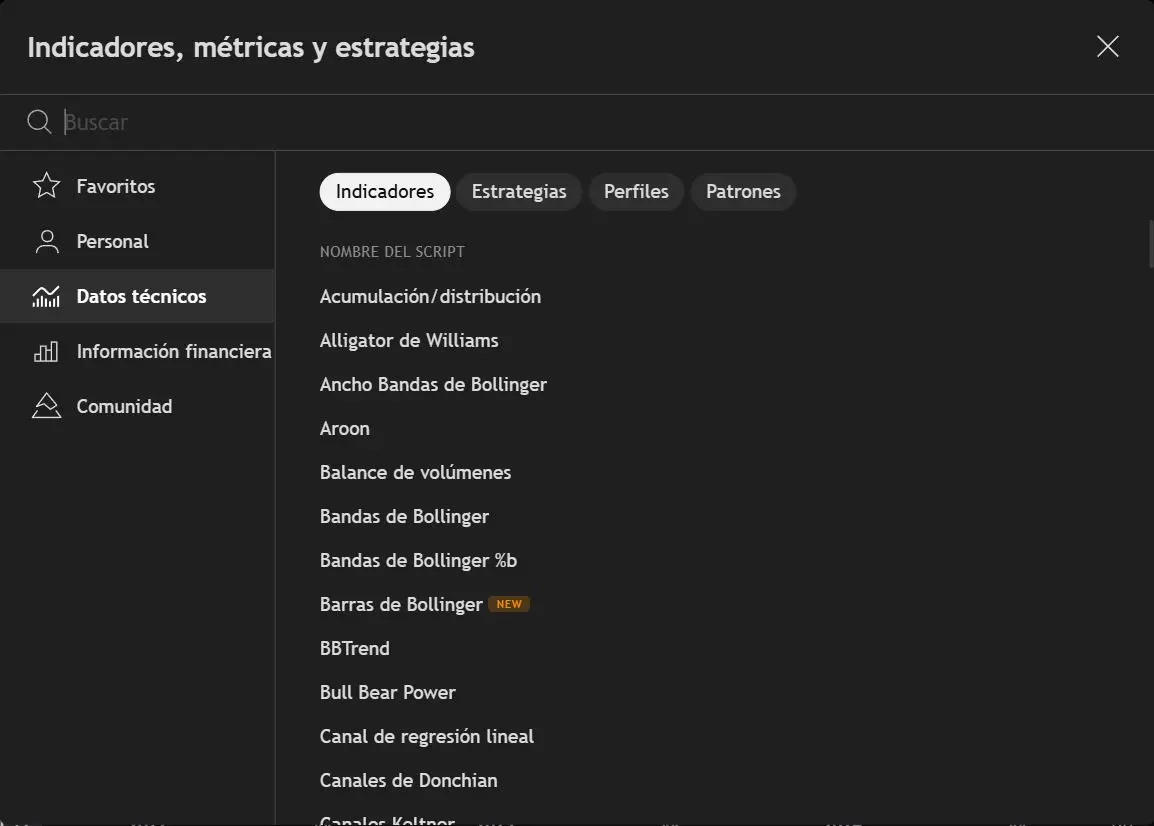
Task: Select the Acumulación/distribución indicator
Action: click(x=430, y=296)
